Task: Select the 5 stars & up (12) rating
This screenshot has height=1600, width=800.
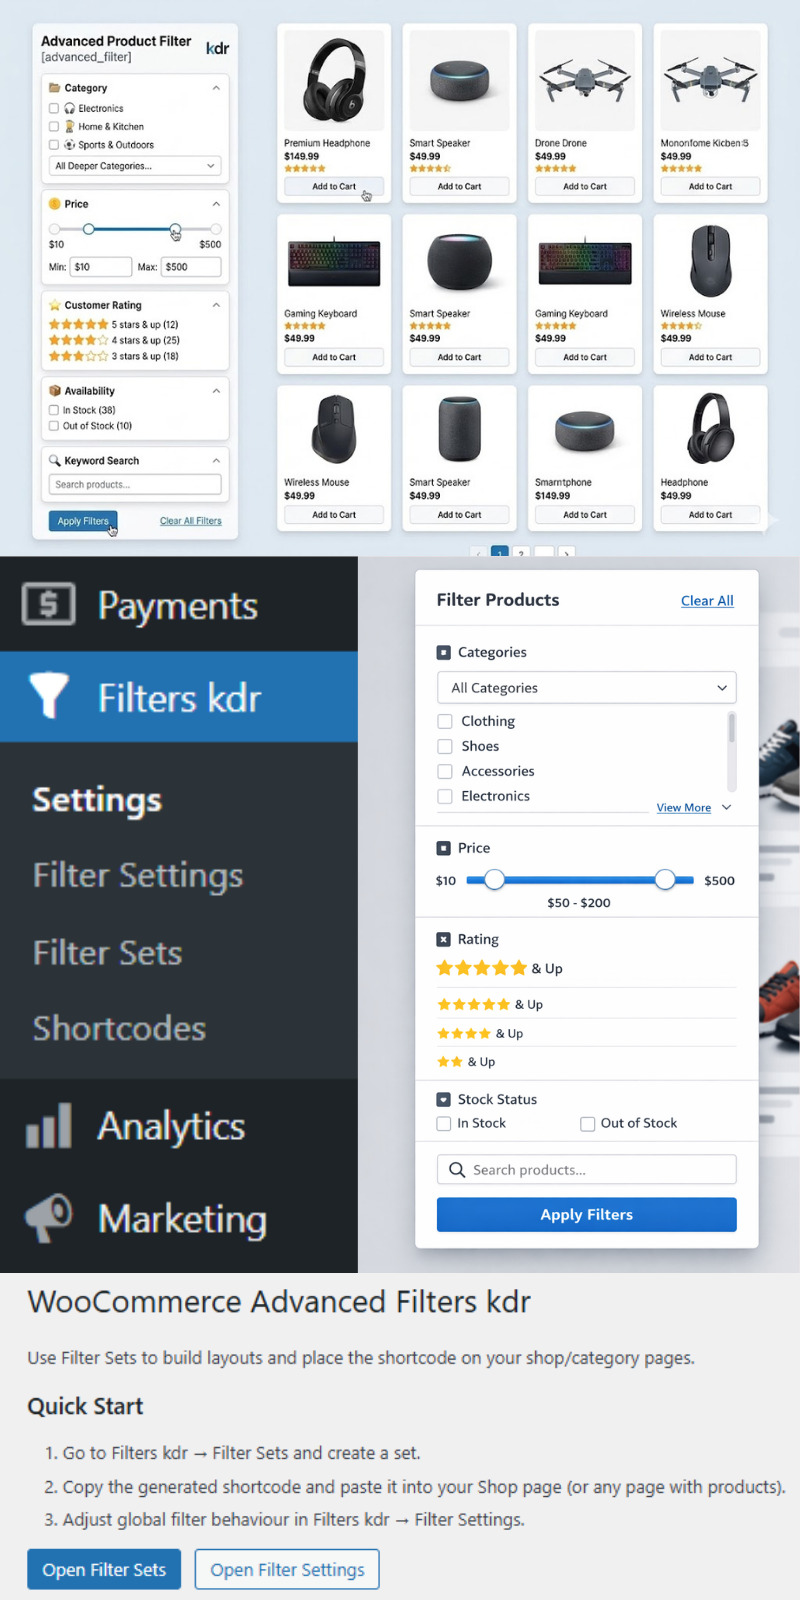Action: point(113,324)
